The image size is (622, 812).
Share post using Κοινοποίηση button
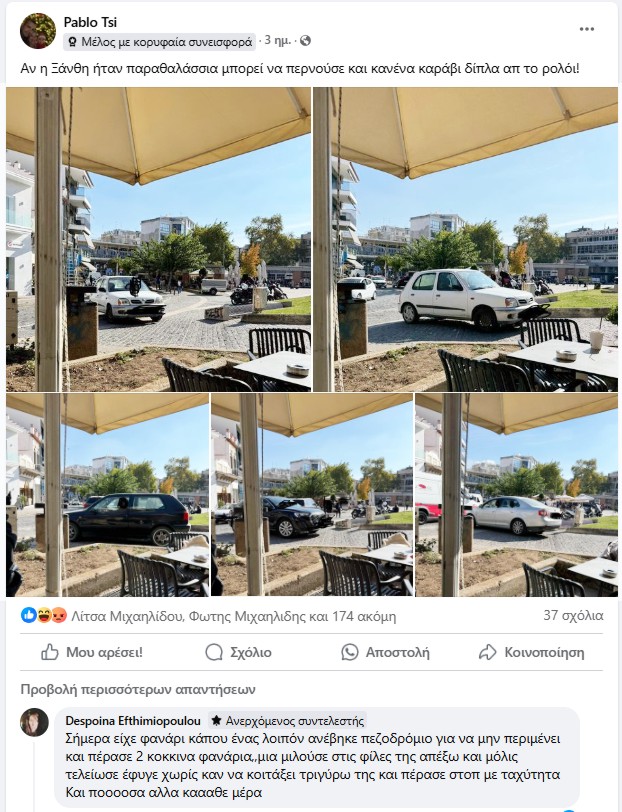coord(531,652)
